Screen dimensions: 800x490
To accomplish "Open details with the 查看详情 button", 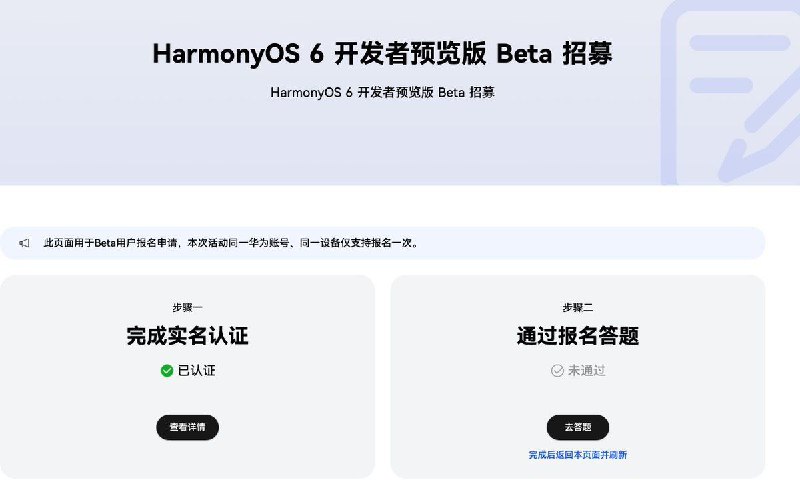I will [x=187, y=427].
